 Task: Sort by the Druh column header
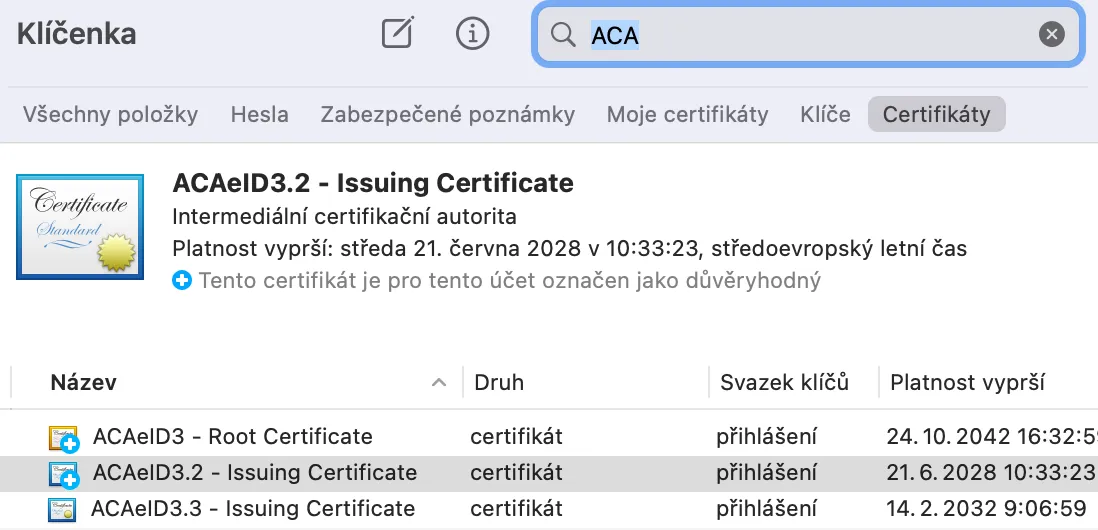tap(499, 383)
